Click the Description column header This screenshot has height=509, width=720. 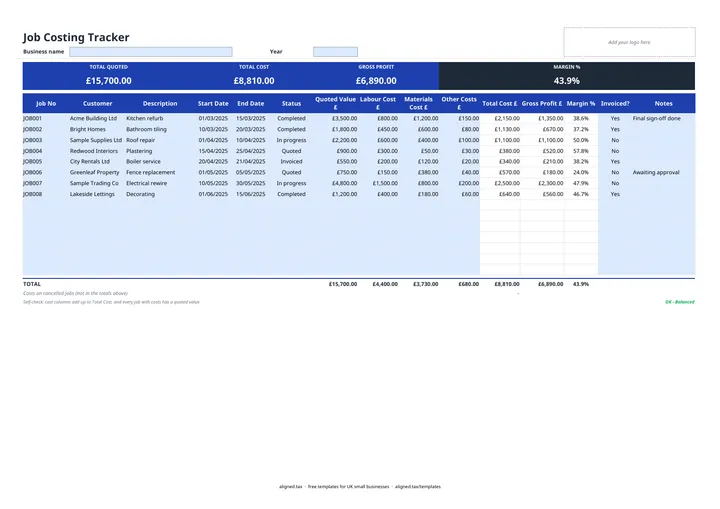pos(160,104)
